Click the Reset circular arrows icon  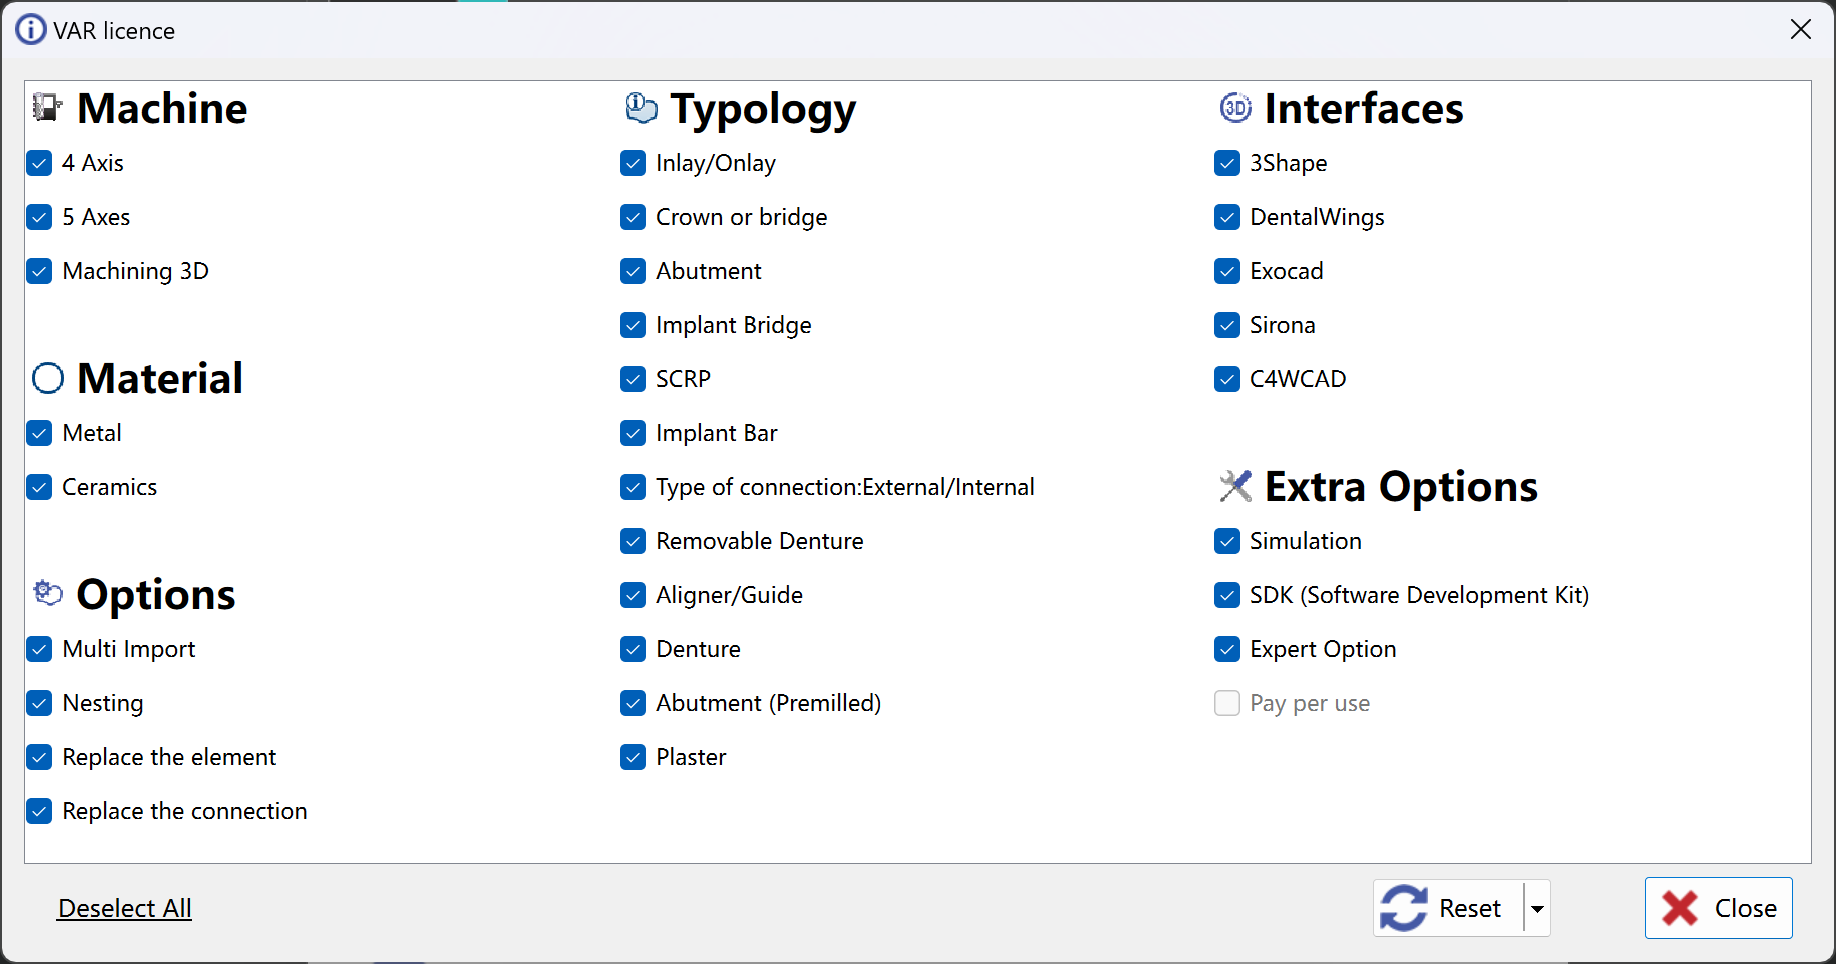pyautogui.click(x=1404, y=908)
